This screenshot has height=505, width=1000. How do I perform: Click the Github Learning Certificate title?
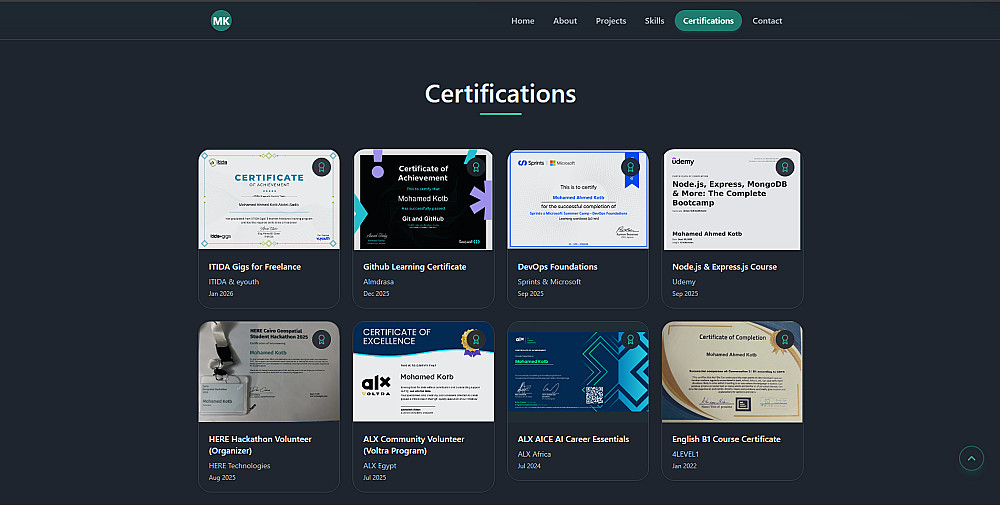(415, 267)
